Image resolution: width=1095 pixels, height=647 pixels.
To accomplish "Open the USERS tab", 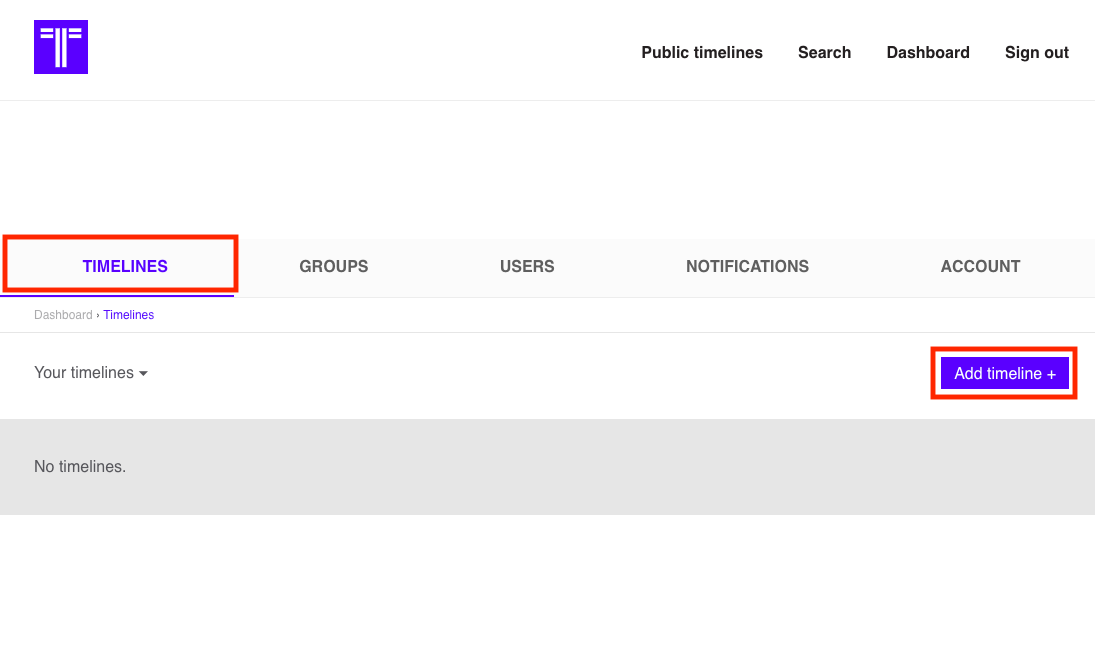I will pos(527,267).
